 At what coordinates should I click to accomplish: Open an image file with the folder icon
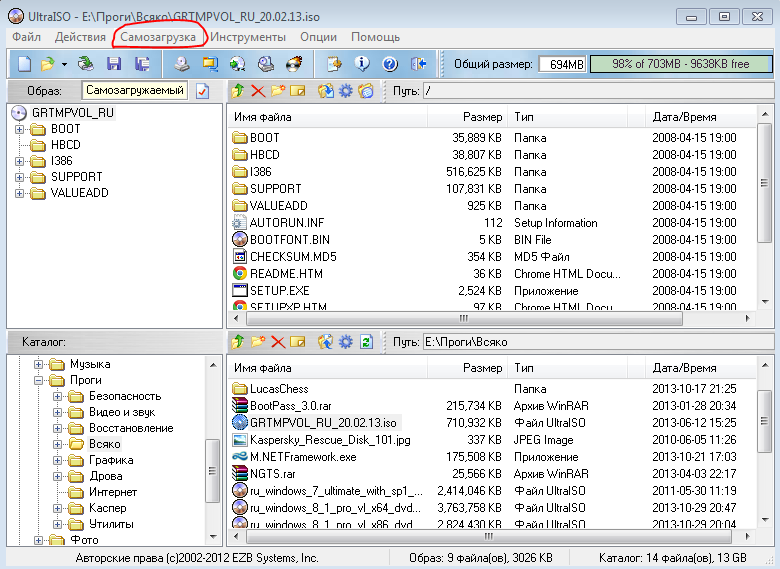click(47, 64)
